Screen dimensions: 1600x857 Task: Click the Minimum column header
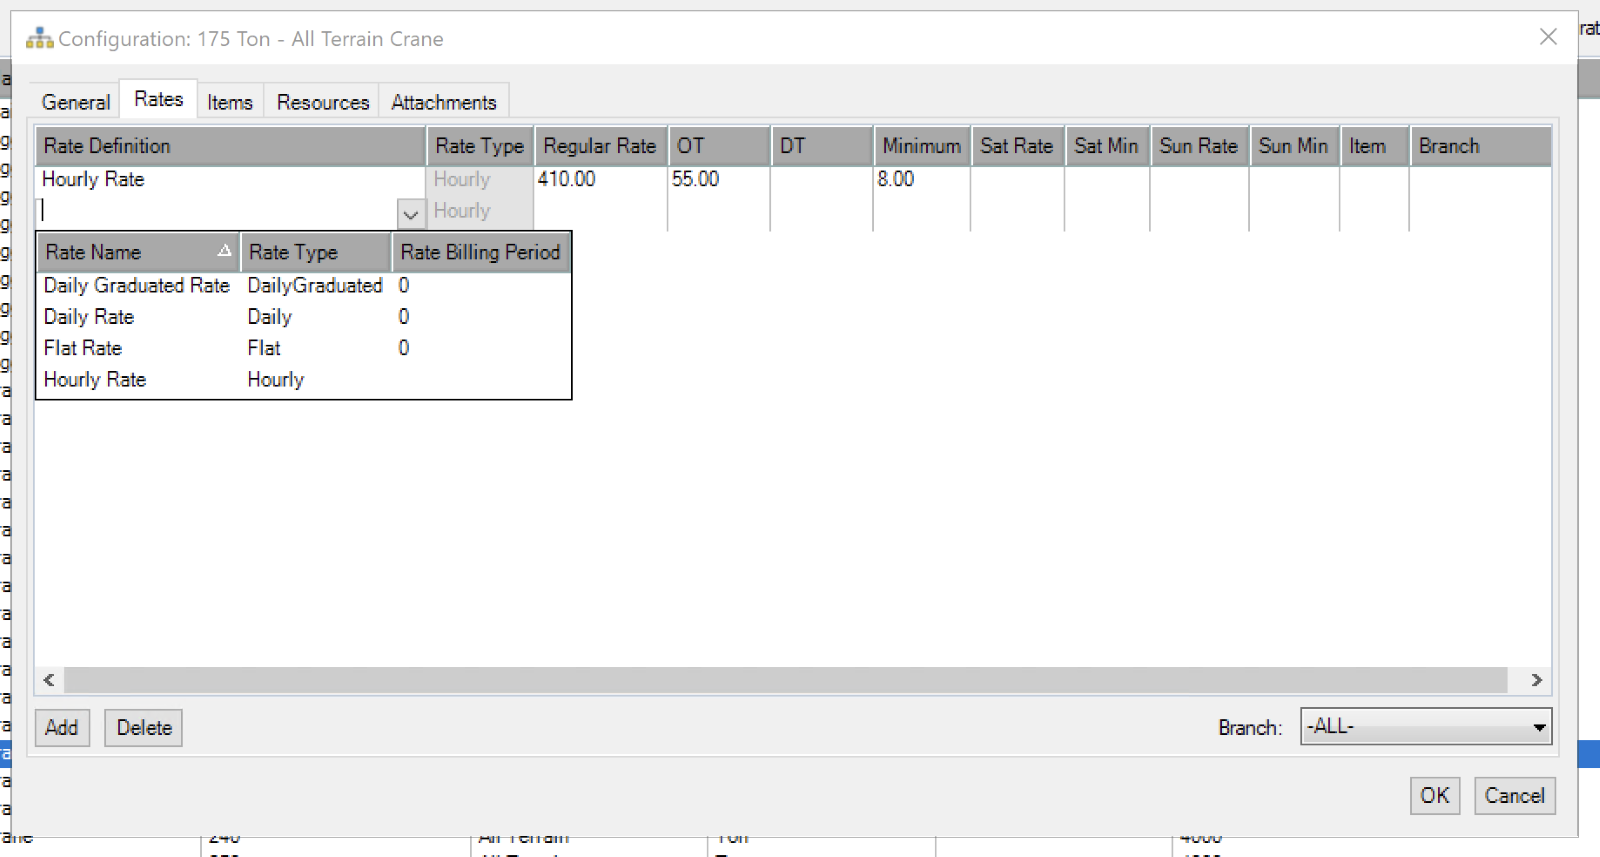click(922, 146)
